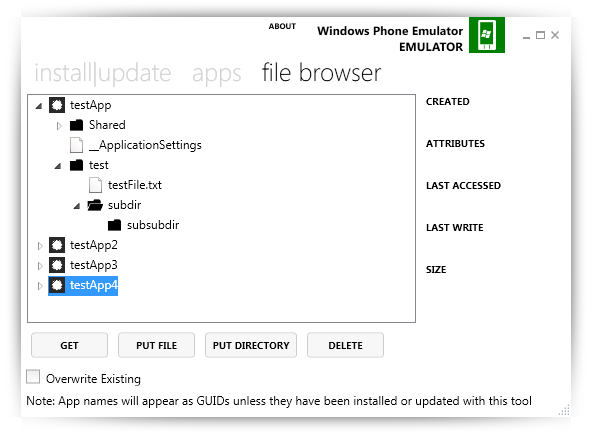Select the testApp2 label
The image size is (596, 434).
pyautogui.click(x=94, y=245)
